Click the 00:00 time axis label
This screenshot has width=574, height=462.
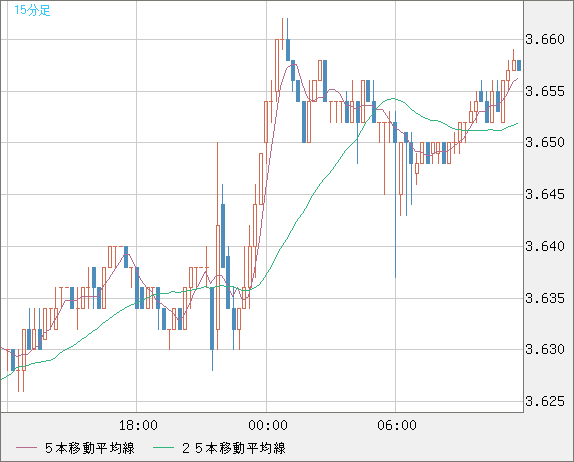click(268, 425)
